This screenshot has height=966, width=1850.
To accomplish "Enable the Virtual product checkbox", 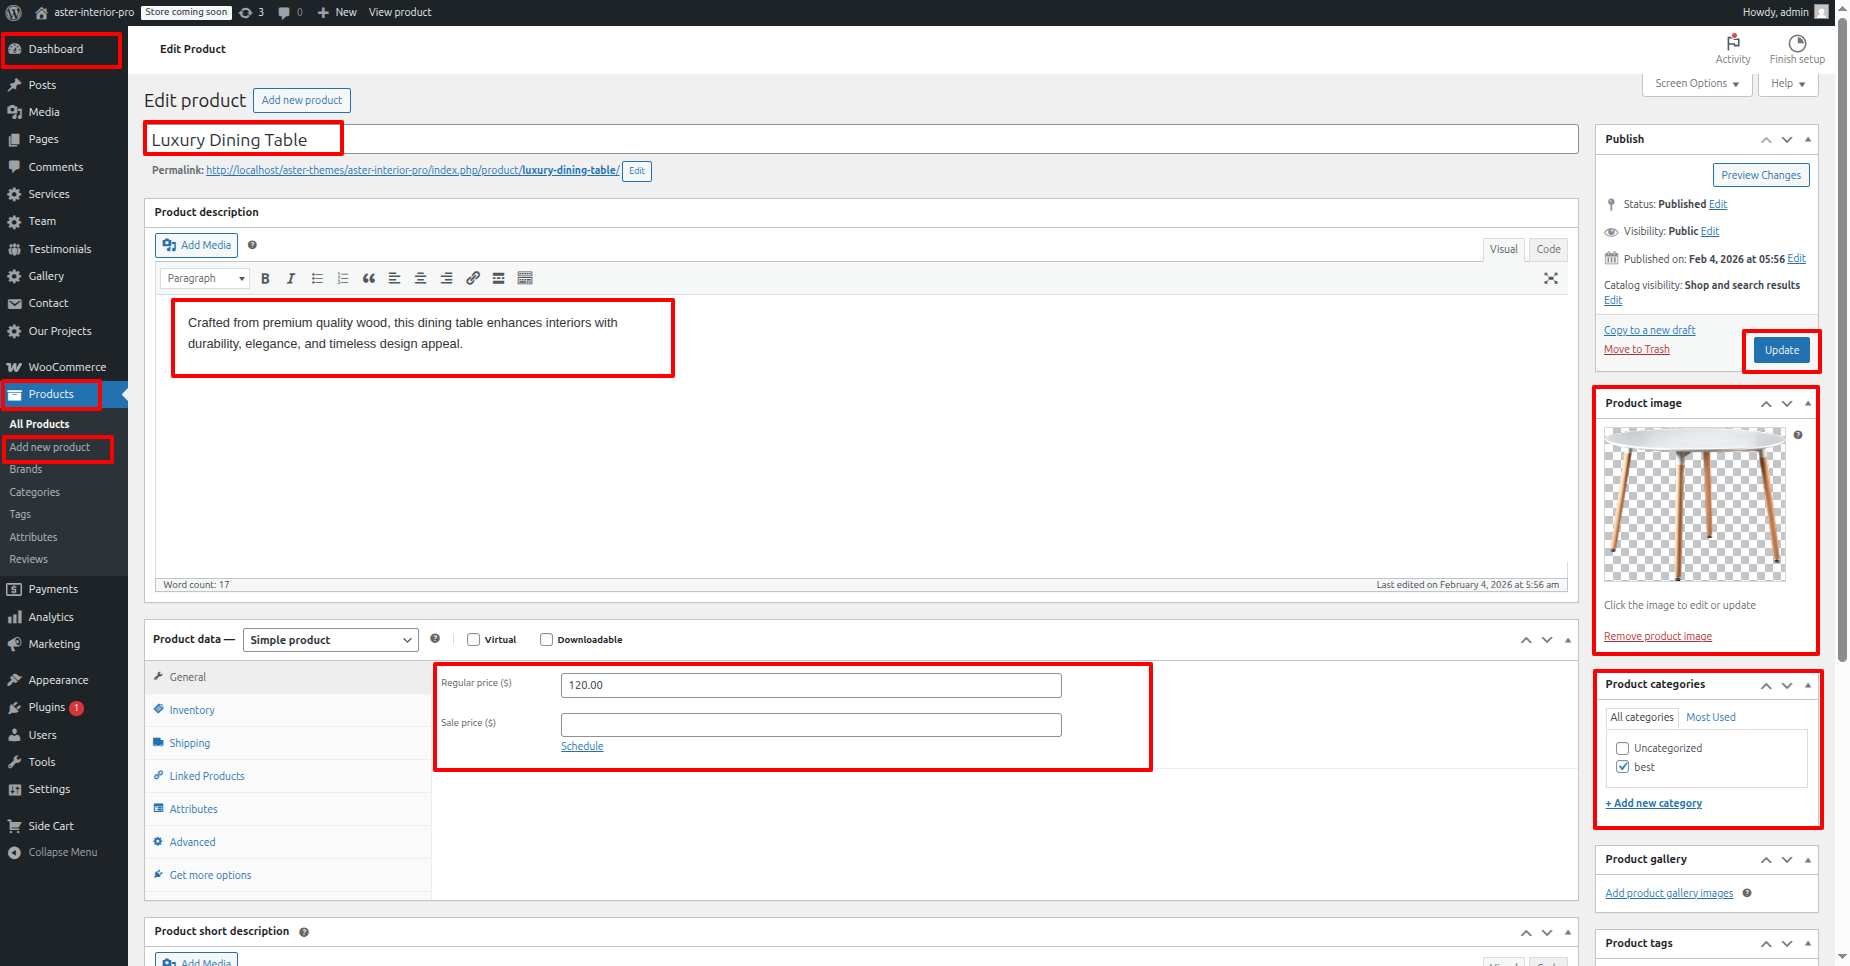I will (x=474, y=640).
